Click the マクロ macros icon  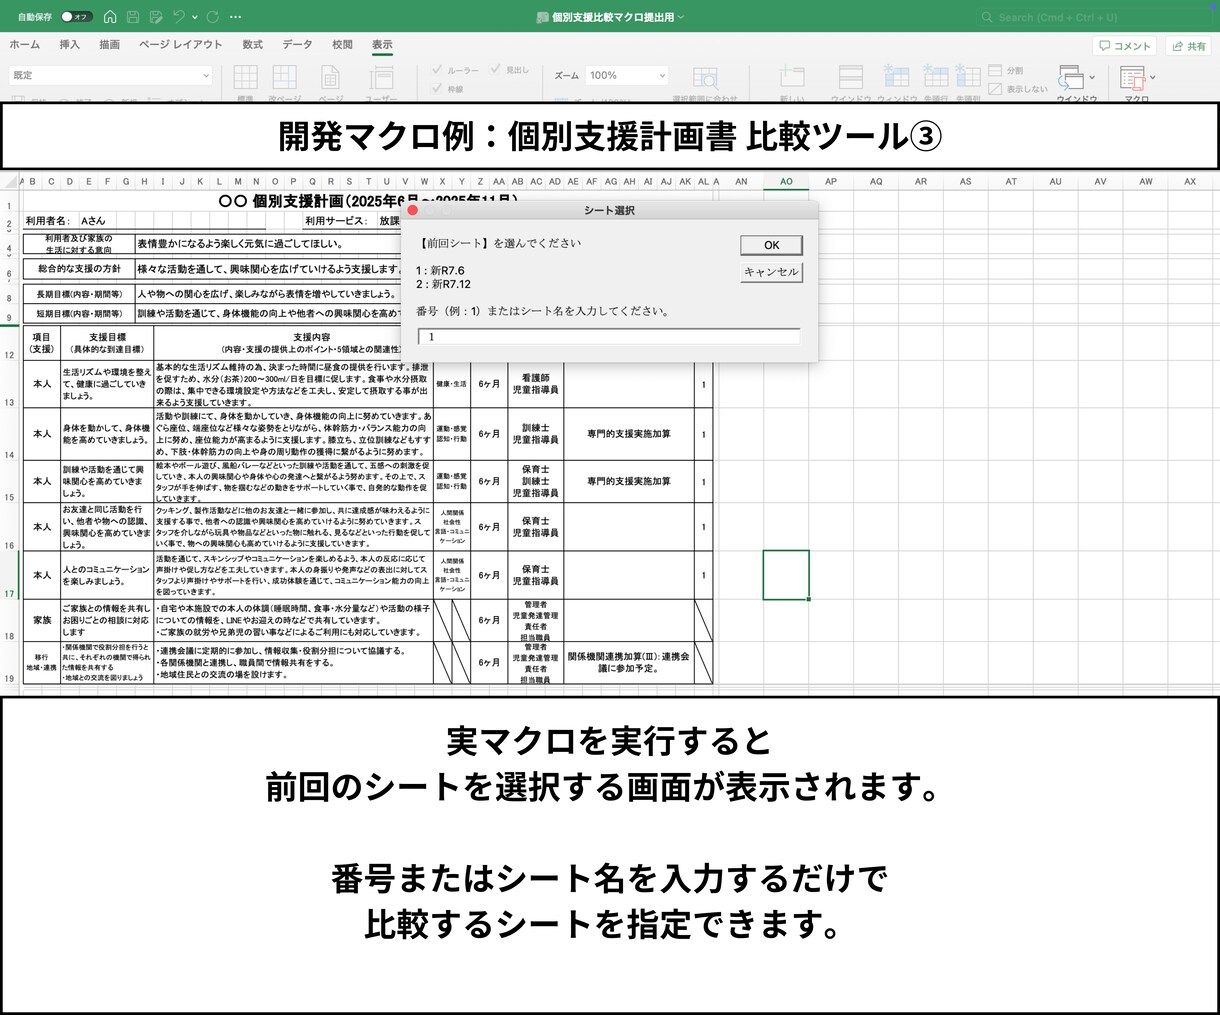tap(1132, 78)
